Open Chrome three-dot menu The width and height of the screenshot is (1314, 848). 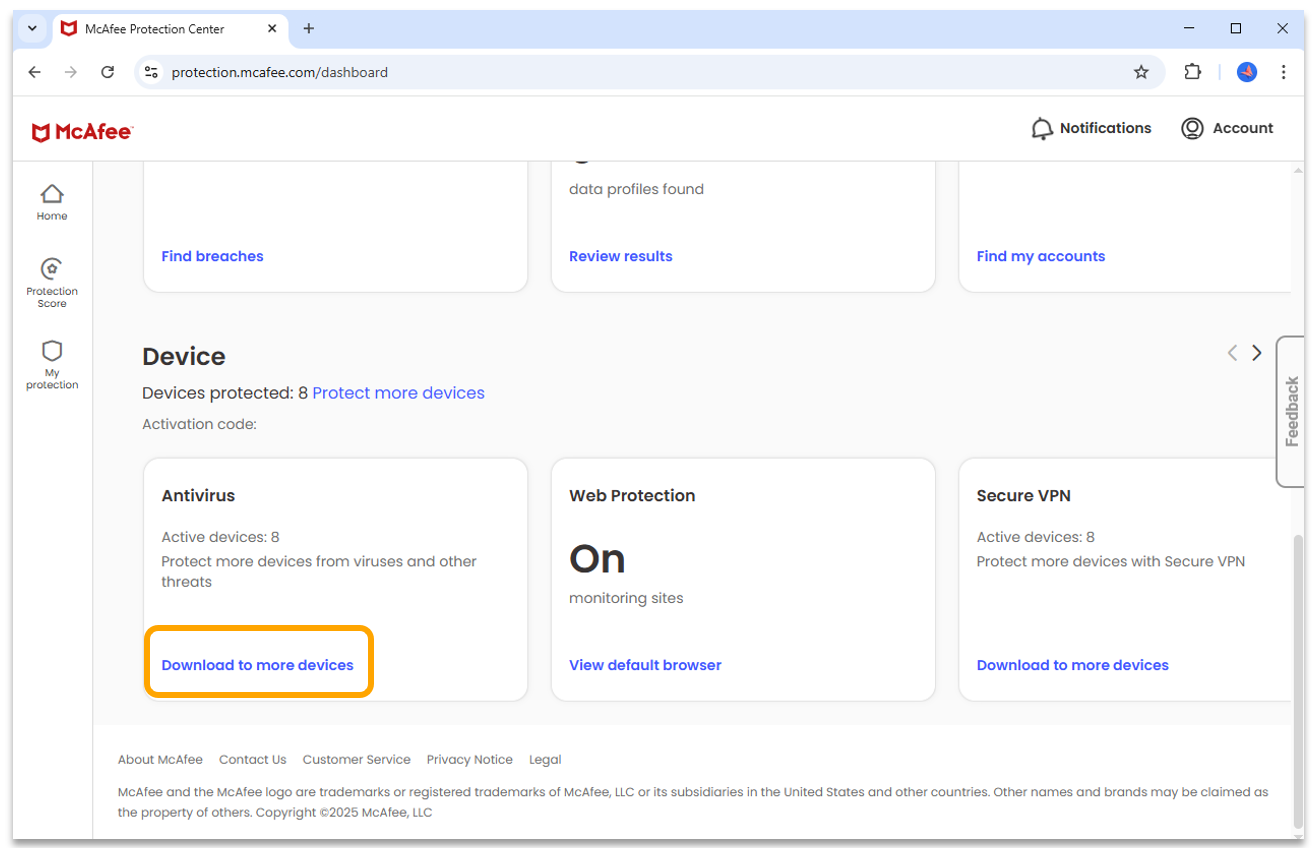1283,72
